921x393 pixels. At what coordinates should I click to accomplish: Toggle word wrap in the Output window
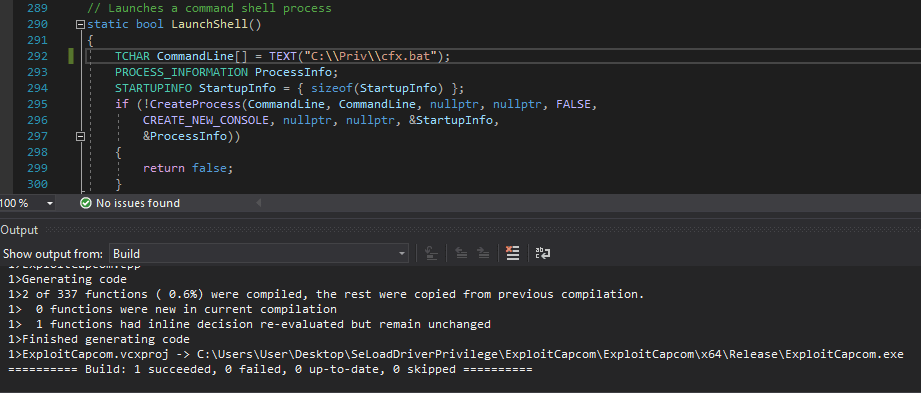click(x=543, y=254)
